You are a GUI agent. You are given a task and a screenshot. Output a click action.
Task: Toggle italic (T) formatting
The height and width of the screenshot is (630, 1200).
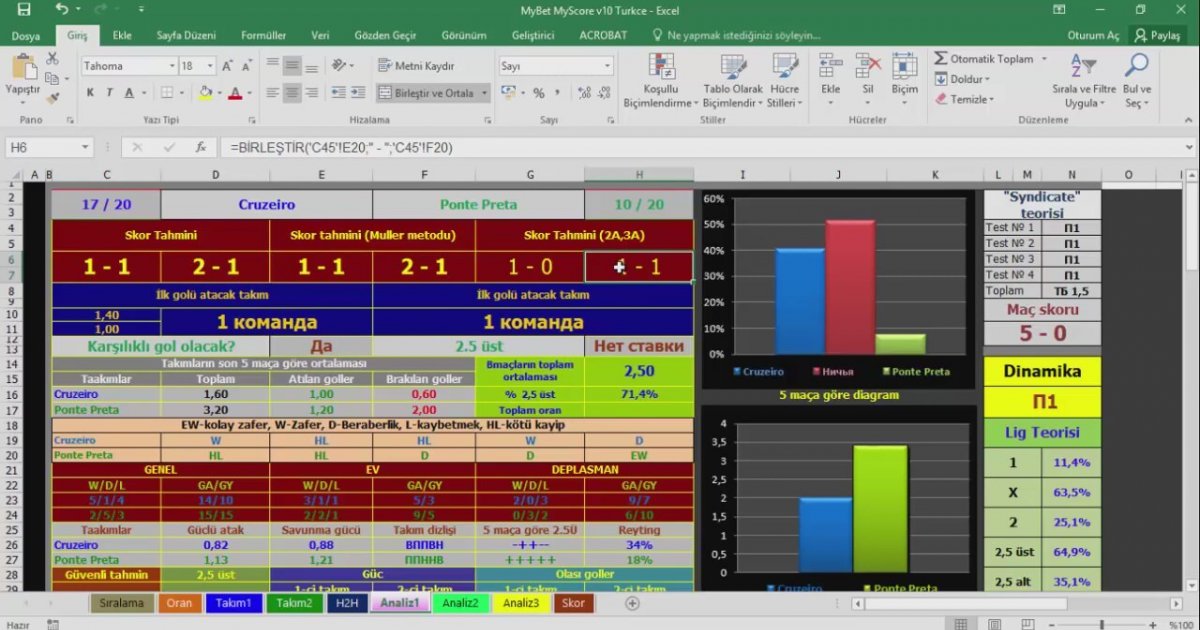point(109,93)
